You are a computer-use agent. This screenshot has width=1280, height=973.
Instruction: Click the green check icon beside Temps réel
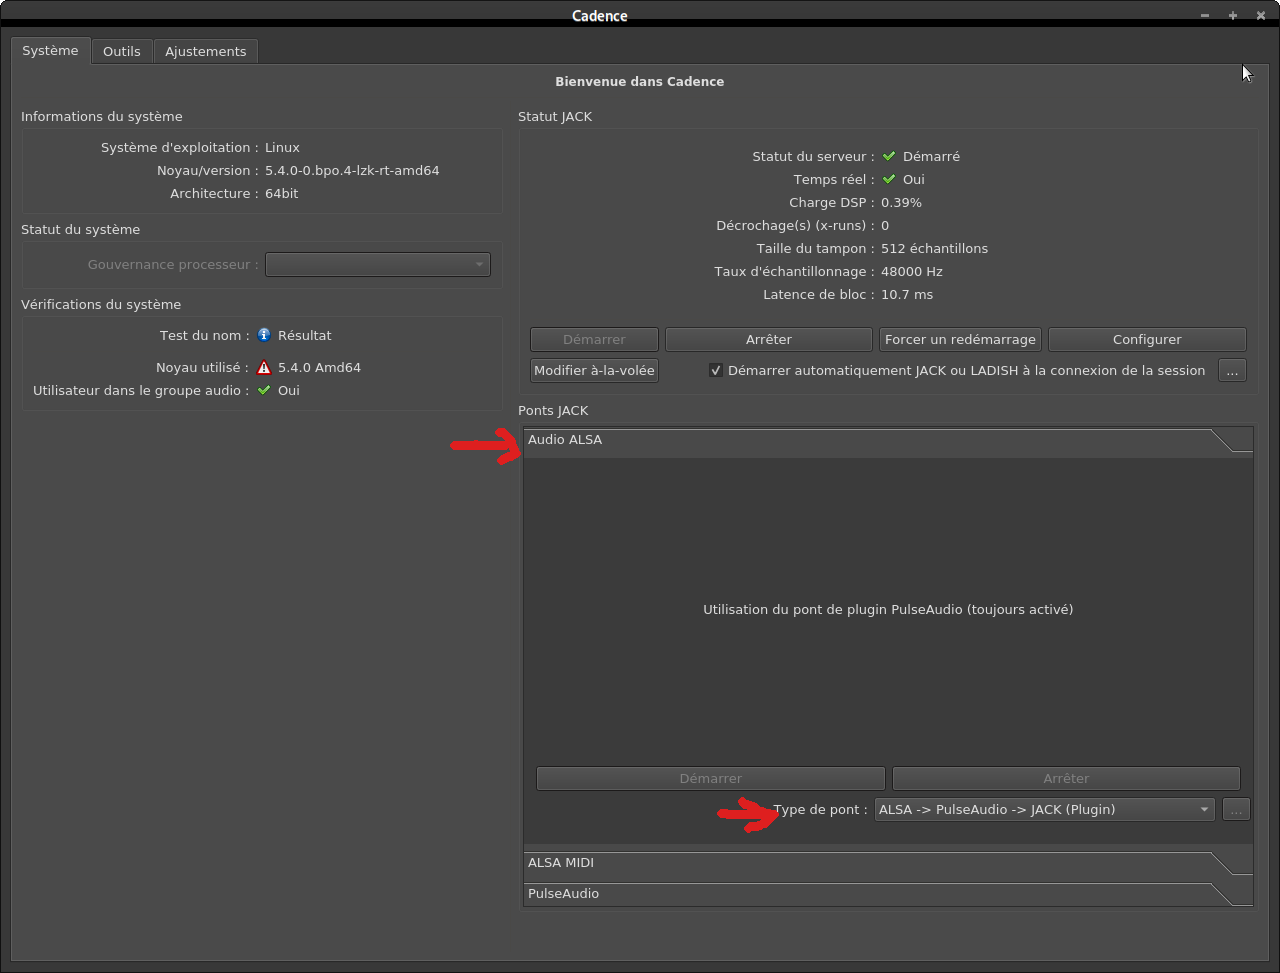(888, 180)
